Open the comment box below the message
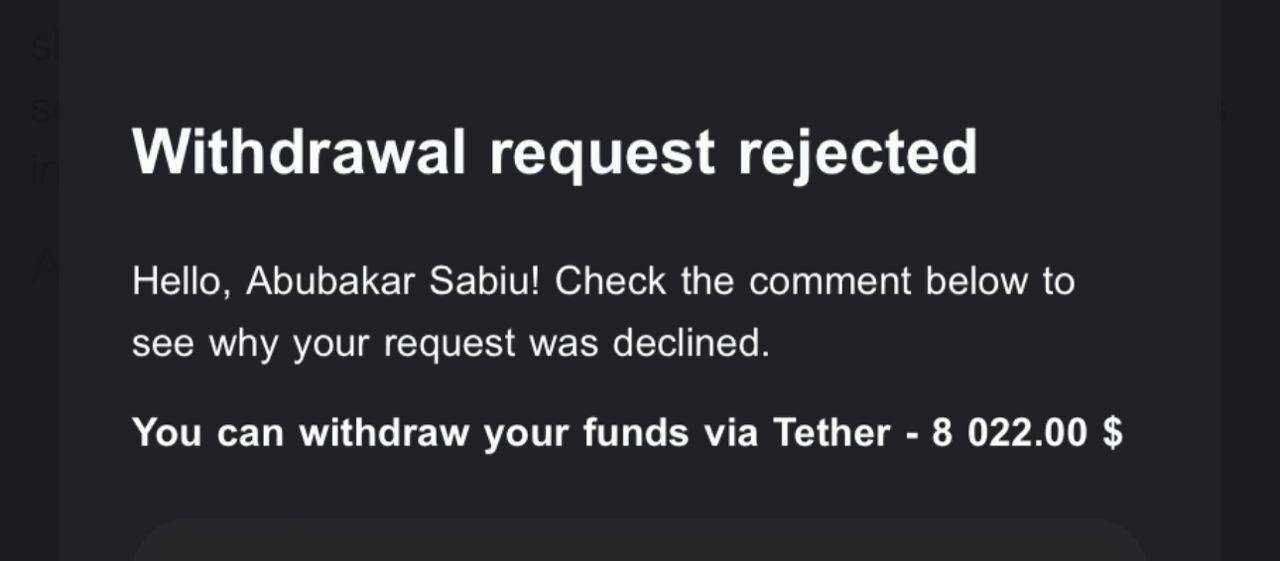 click(x=640, y=541)
